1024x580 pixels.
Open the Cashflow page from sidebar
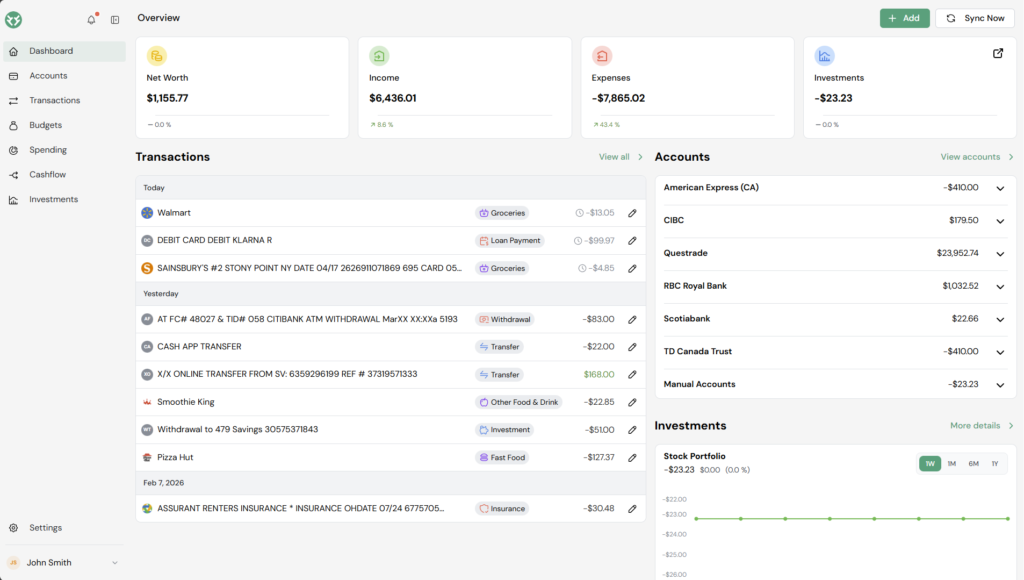[48, 175]
